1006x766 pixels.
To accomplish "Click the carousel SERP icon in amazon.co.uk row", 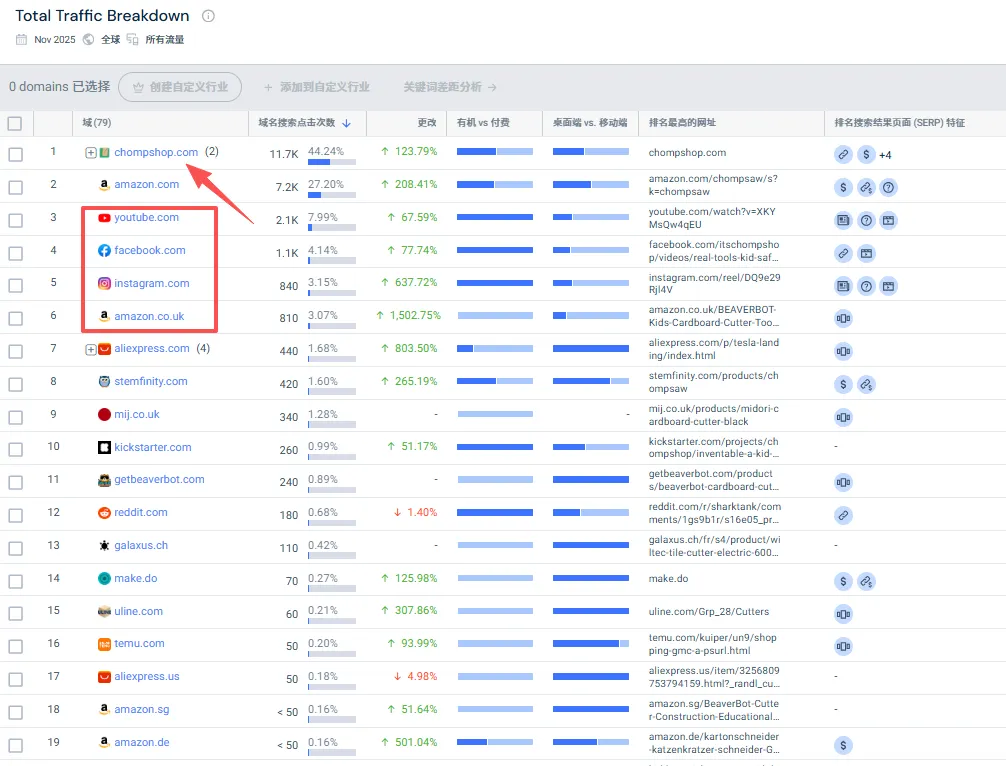I will click(x=843, y=318).
